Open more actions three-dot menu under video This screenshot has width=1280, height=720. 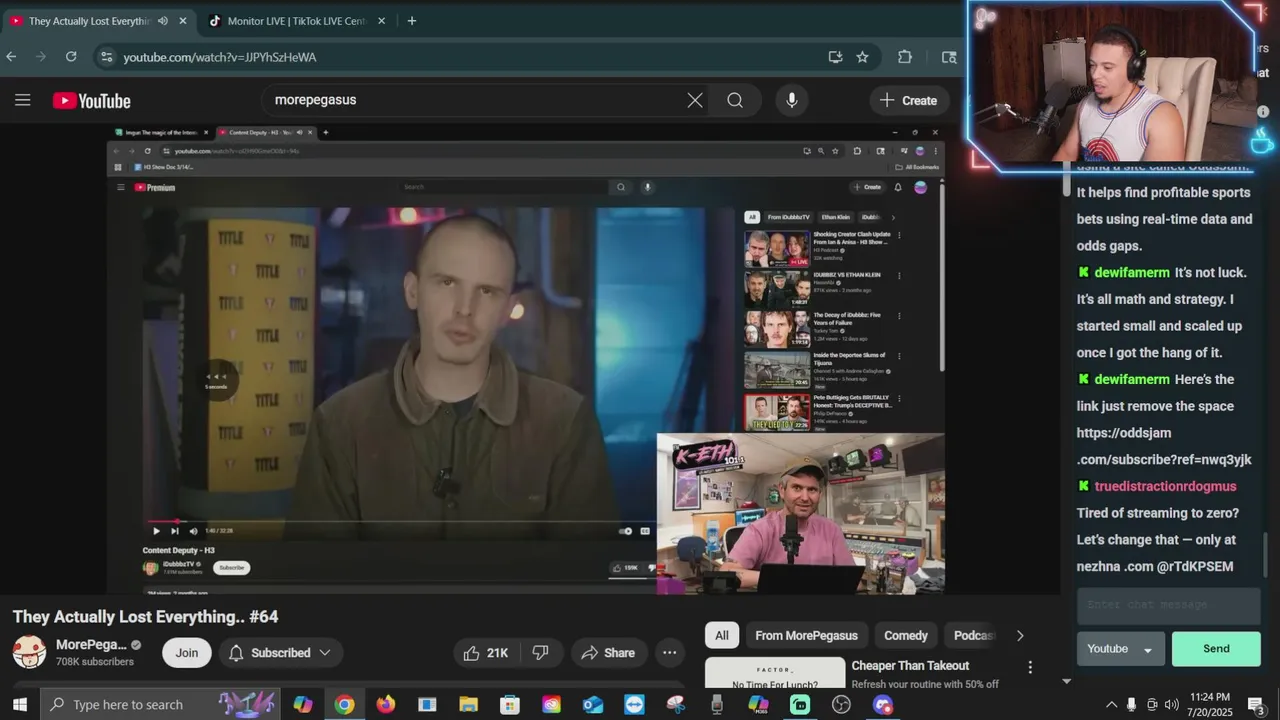(670, 653)
